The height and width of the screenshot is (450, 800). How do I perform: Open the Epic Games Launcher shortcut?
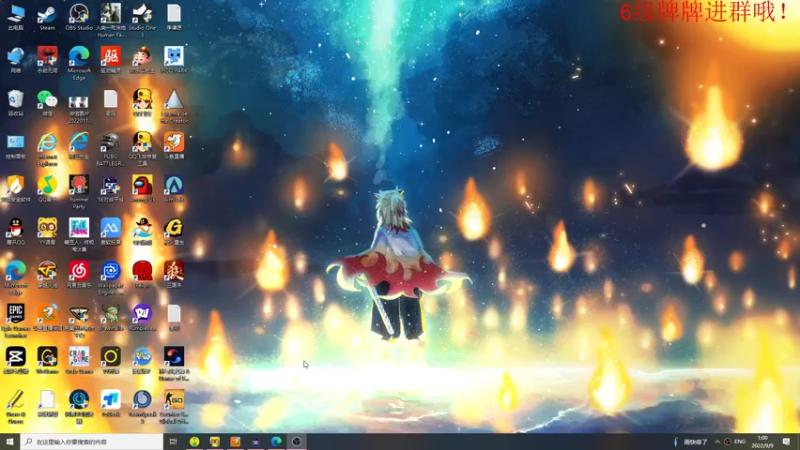(x=15, y=320)
